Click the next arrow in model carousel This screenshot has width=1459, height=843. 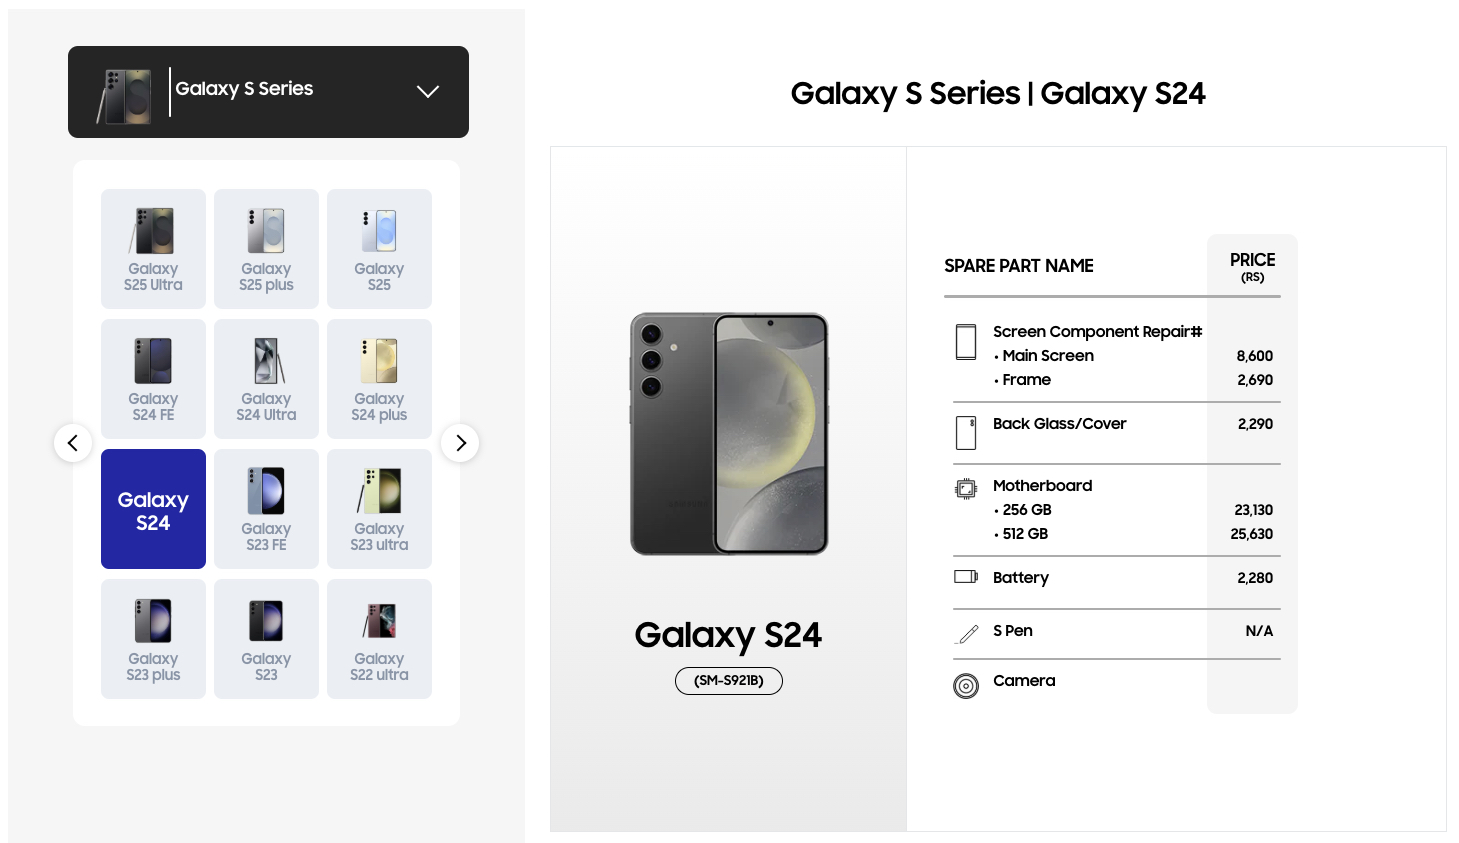[x=460, y=443]
